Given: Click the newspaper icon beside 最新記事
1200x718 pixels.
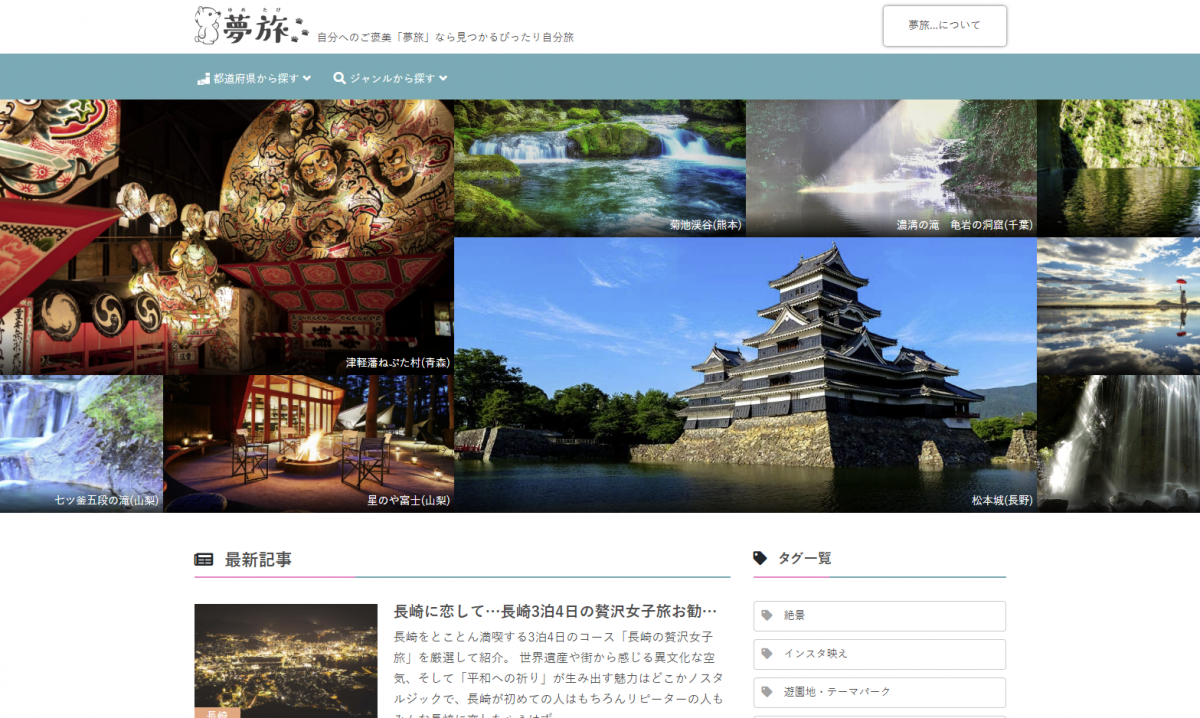Looking at the screenshot, I should 204,560.
